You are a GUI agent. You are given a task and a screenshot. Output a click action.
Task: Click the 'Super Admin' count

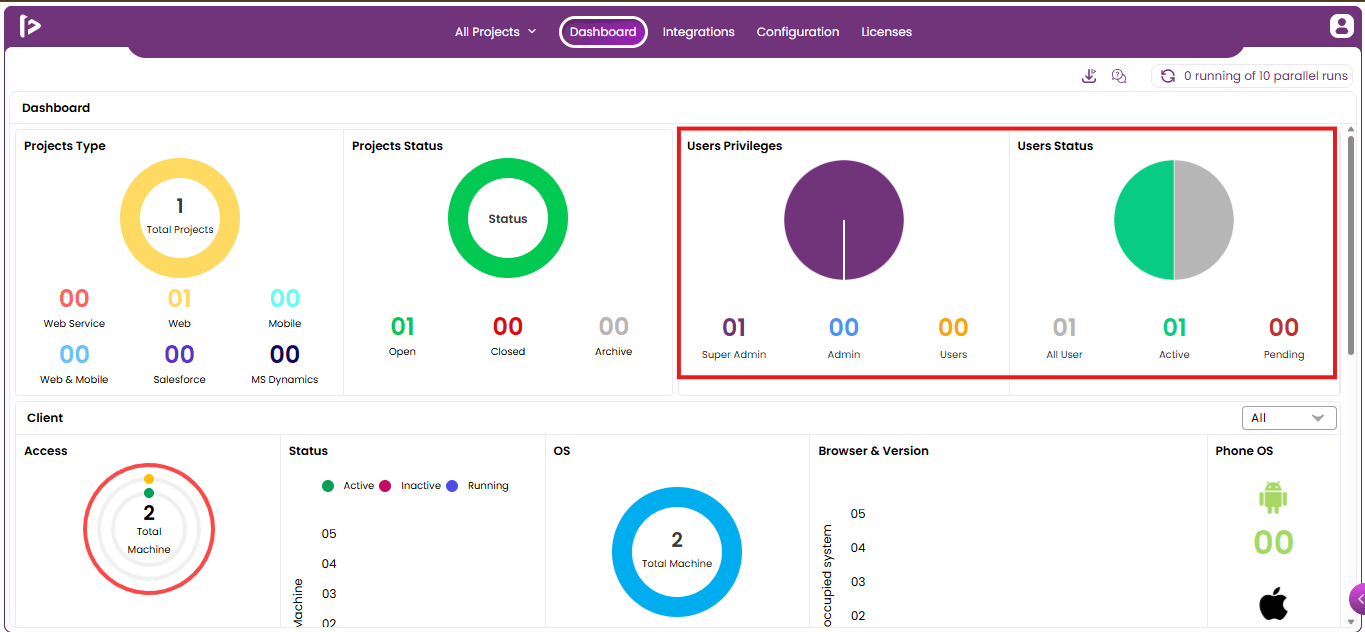click(734, 327)
